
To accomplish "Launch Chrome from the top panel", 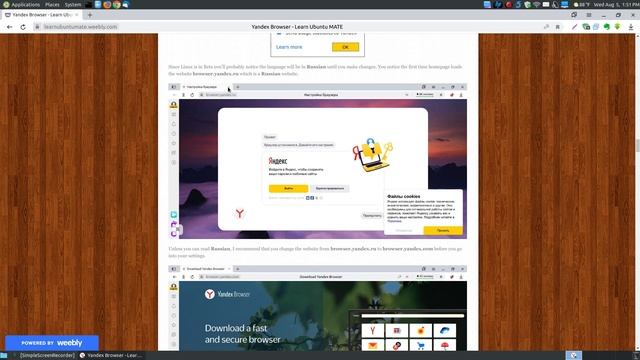I will pyautogui.click(x=116, y=4).
